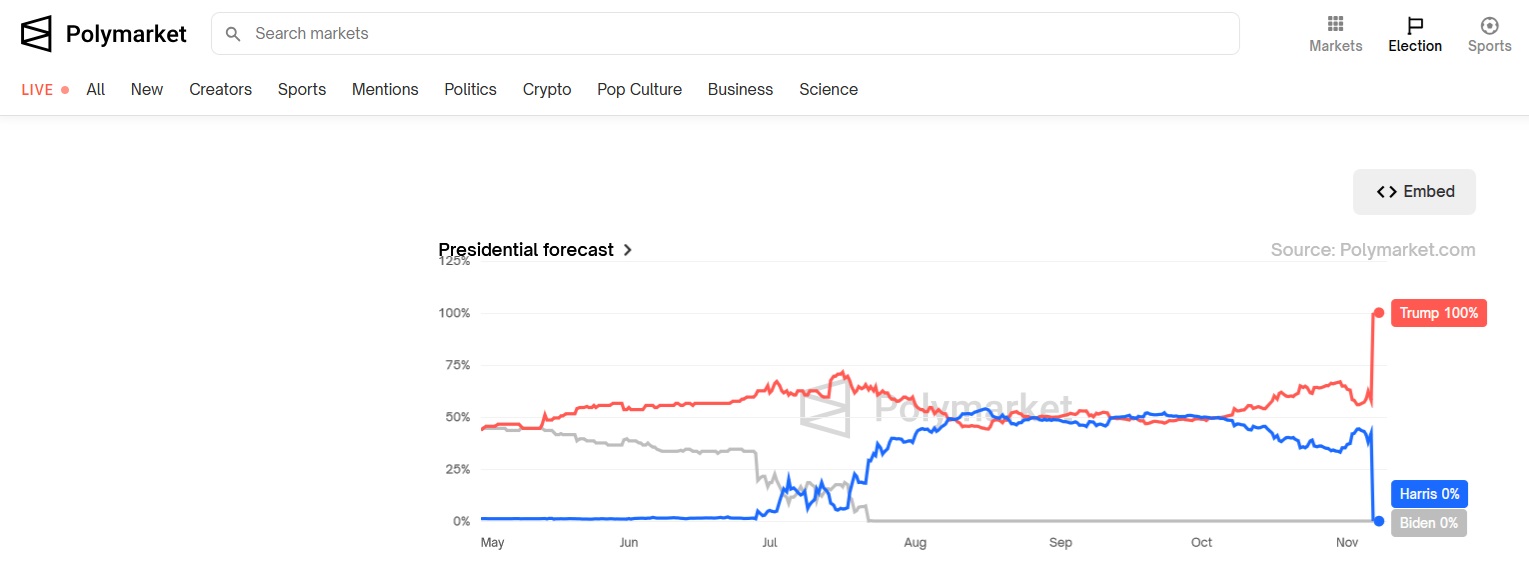Image resolution: width=1529 pixels, height=572 pixels.
Task: Switch to the Pop Culture tab
Action: tap(639, 89)
